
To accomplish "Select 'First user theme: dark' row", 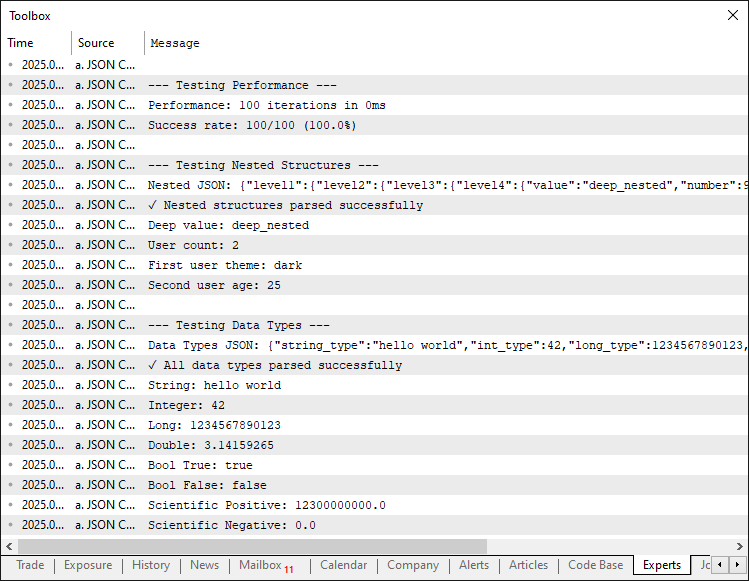I will pos(374,265).
